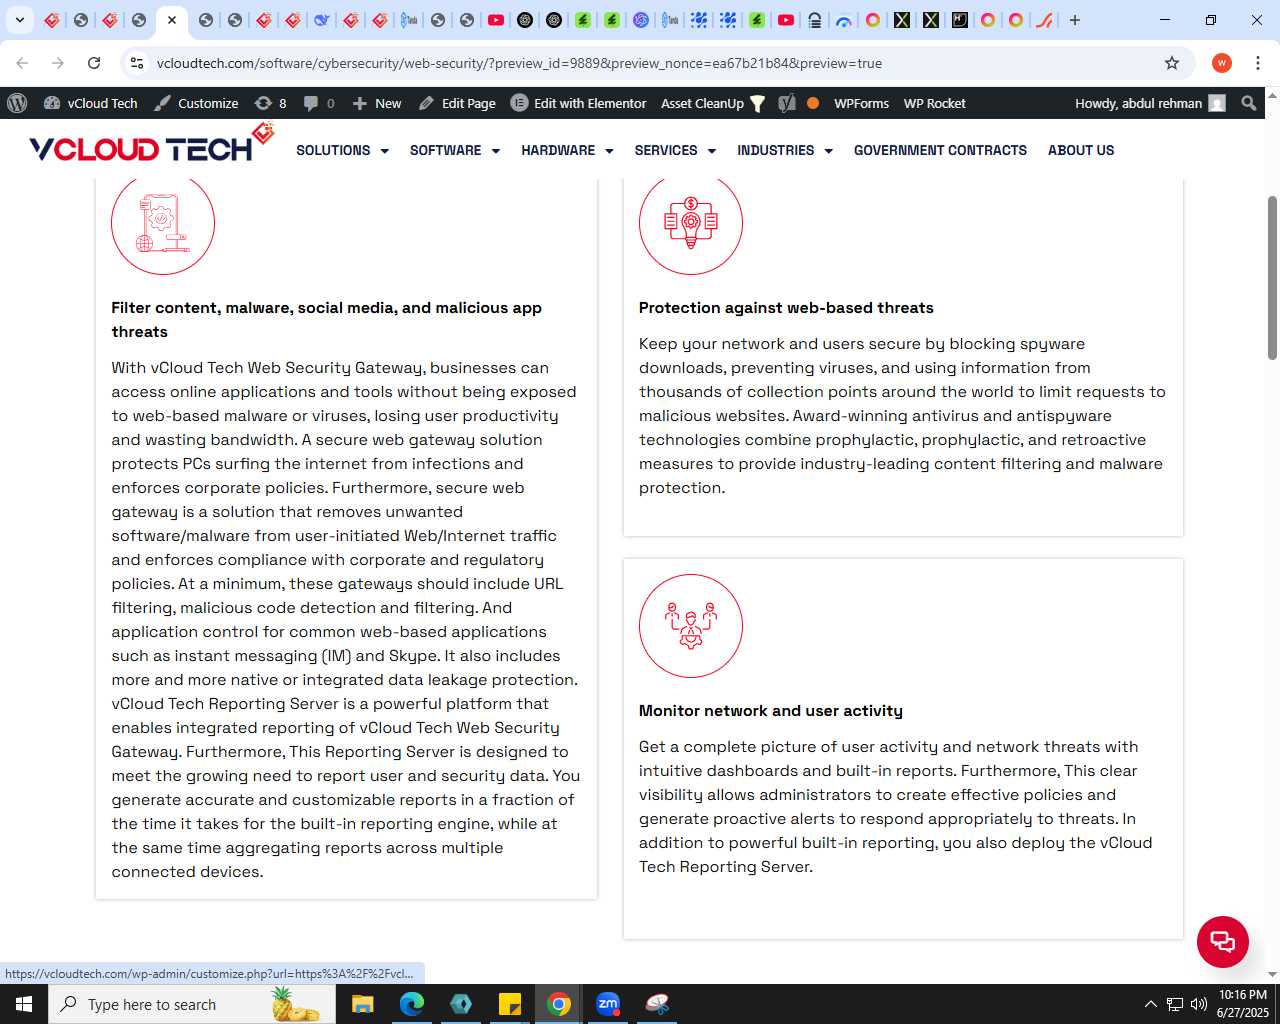Click paragraph starting Keep your network and users

(x=903, y=416)
